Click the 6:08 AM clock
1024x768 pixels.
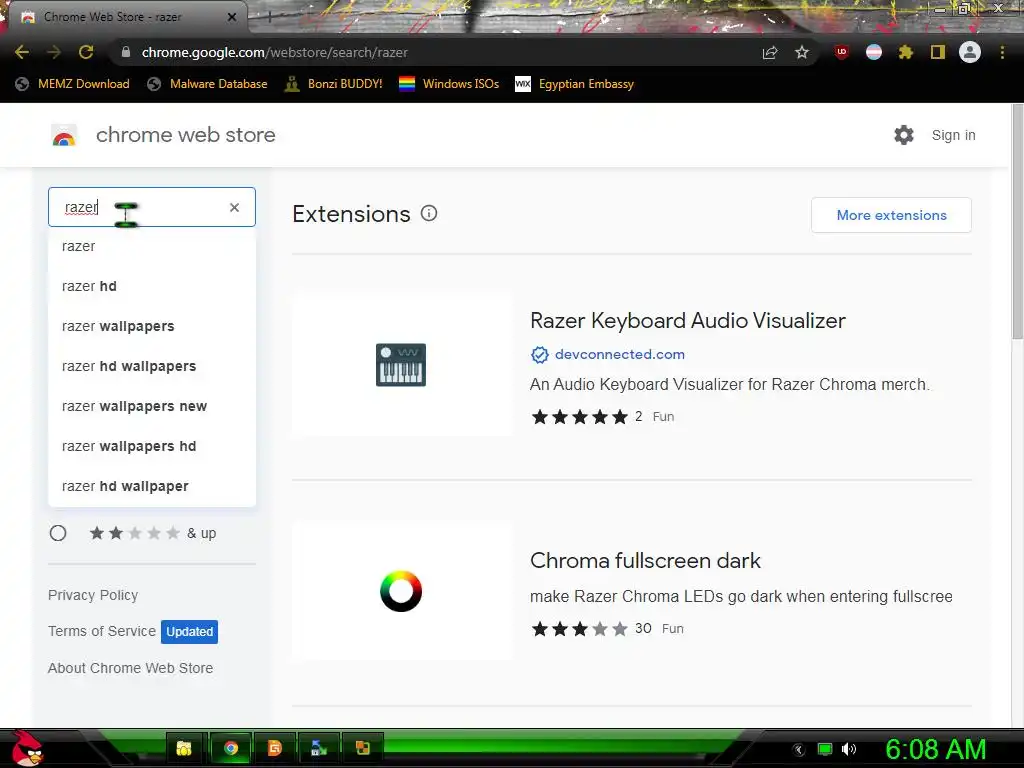pyautogui.click(x=935, y=749)
